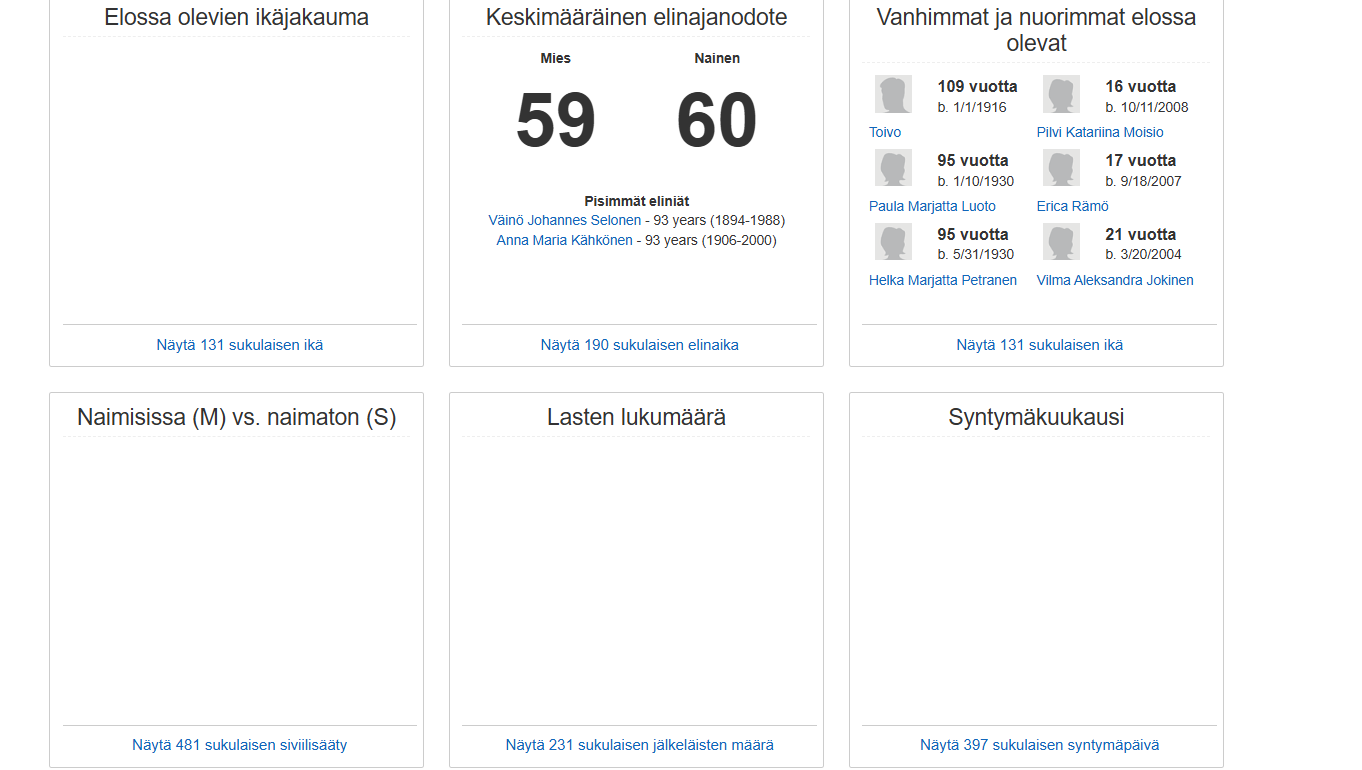Select the Pilvi Katariina Moisio link
Viewport: 1362px width, 770px height.
[x=1100, y=132]
